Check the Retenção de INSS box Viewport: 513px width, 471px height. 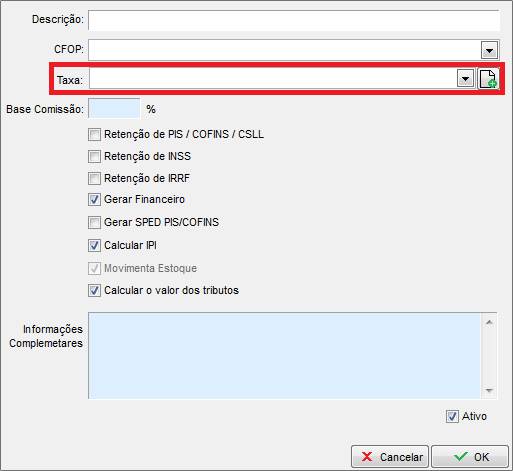click(x=94, y=156)
